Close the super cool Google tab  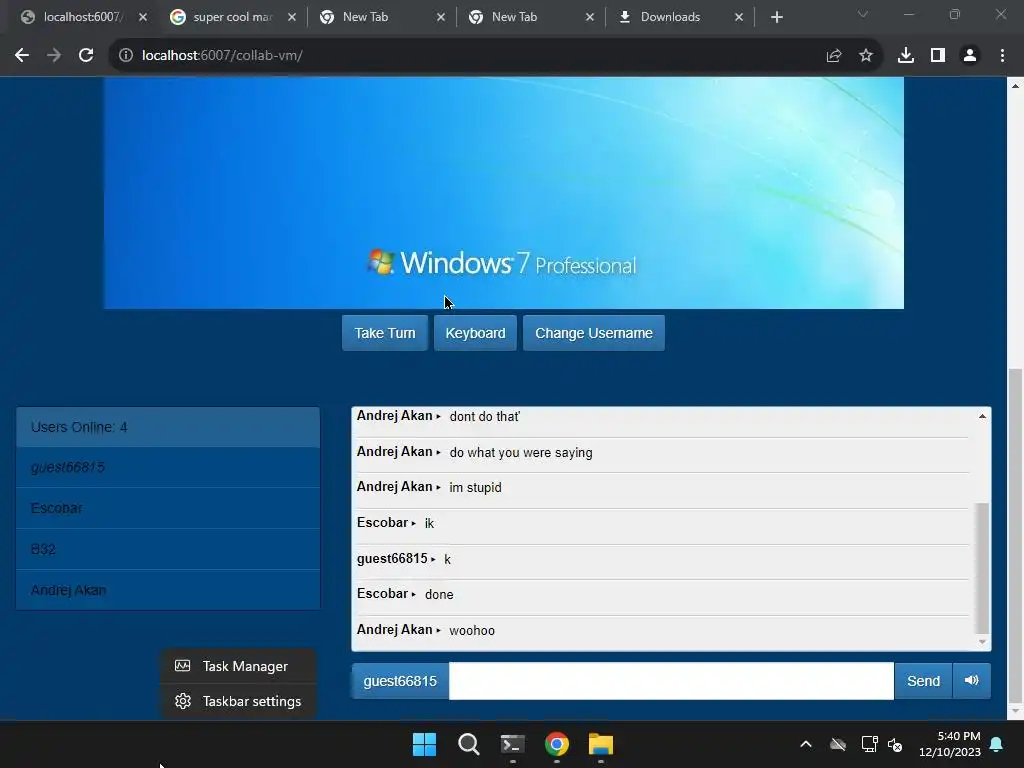[292, 17]
